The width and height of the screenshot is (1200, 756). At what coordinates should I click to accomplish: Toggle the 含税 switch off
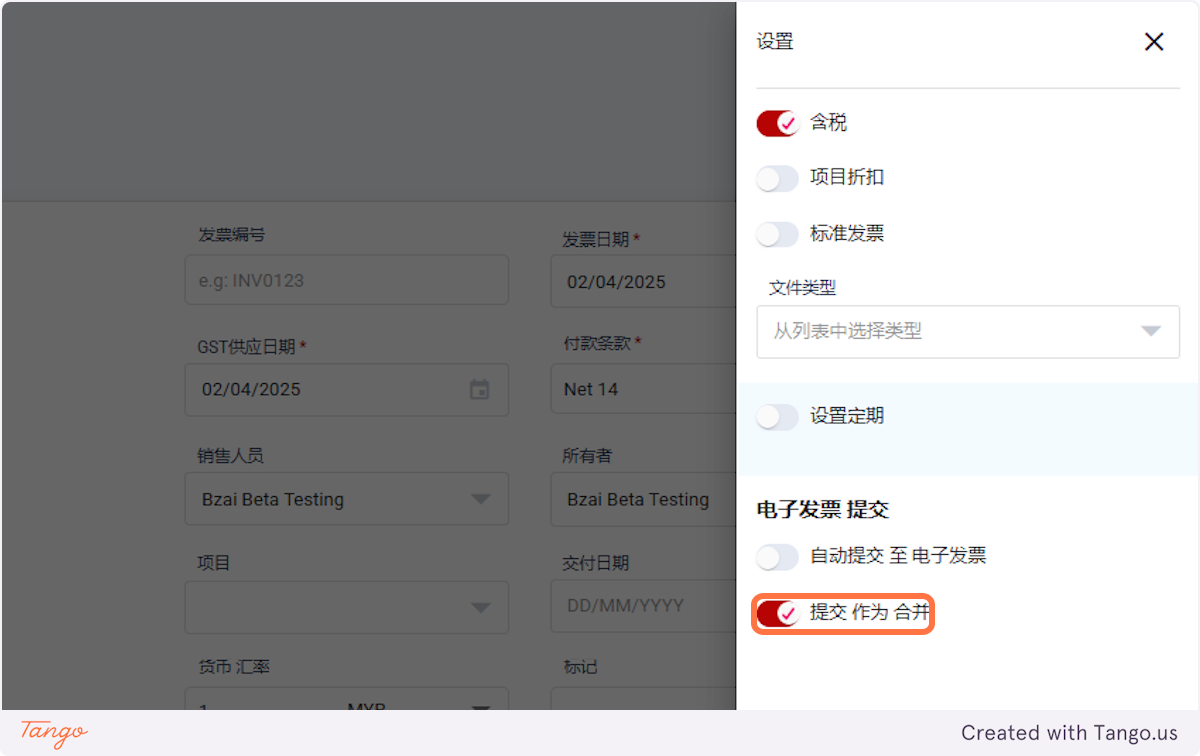coord(777,123)
